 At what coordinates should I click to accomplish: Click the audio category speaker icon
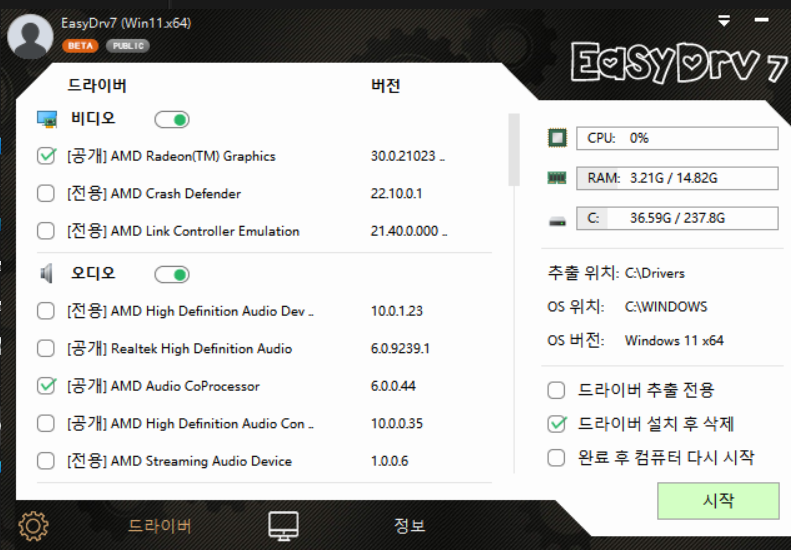[46, 274]
